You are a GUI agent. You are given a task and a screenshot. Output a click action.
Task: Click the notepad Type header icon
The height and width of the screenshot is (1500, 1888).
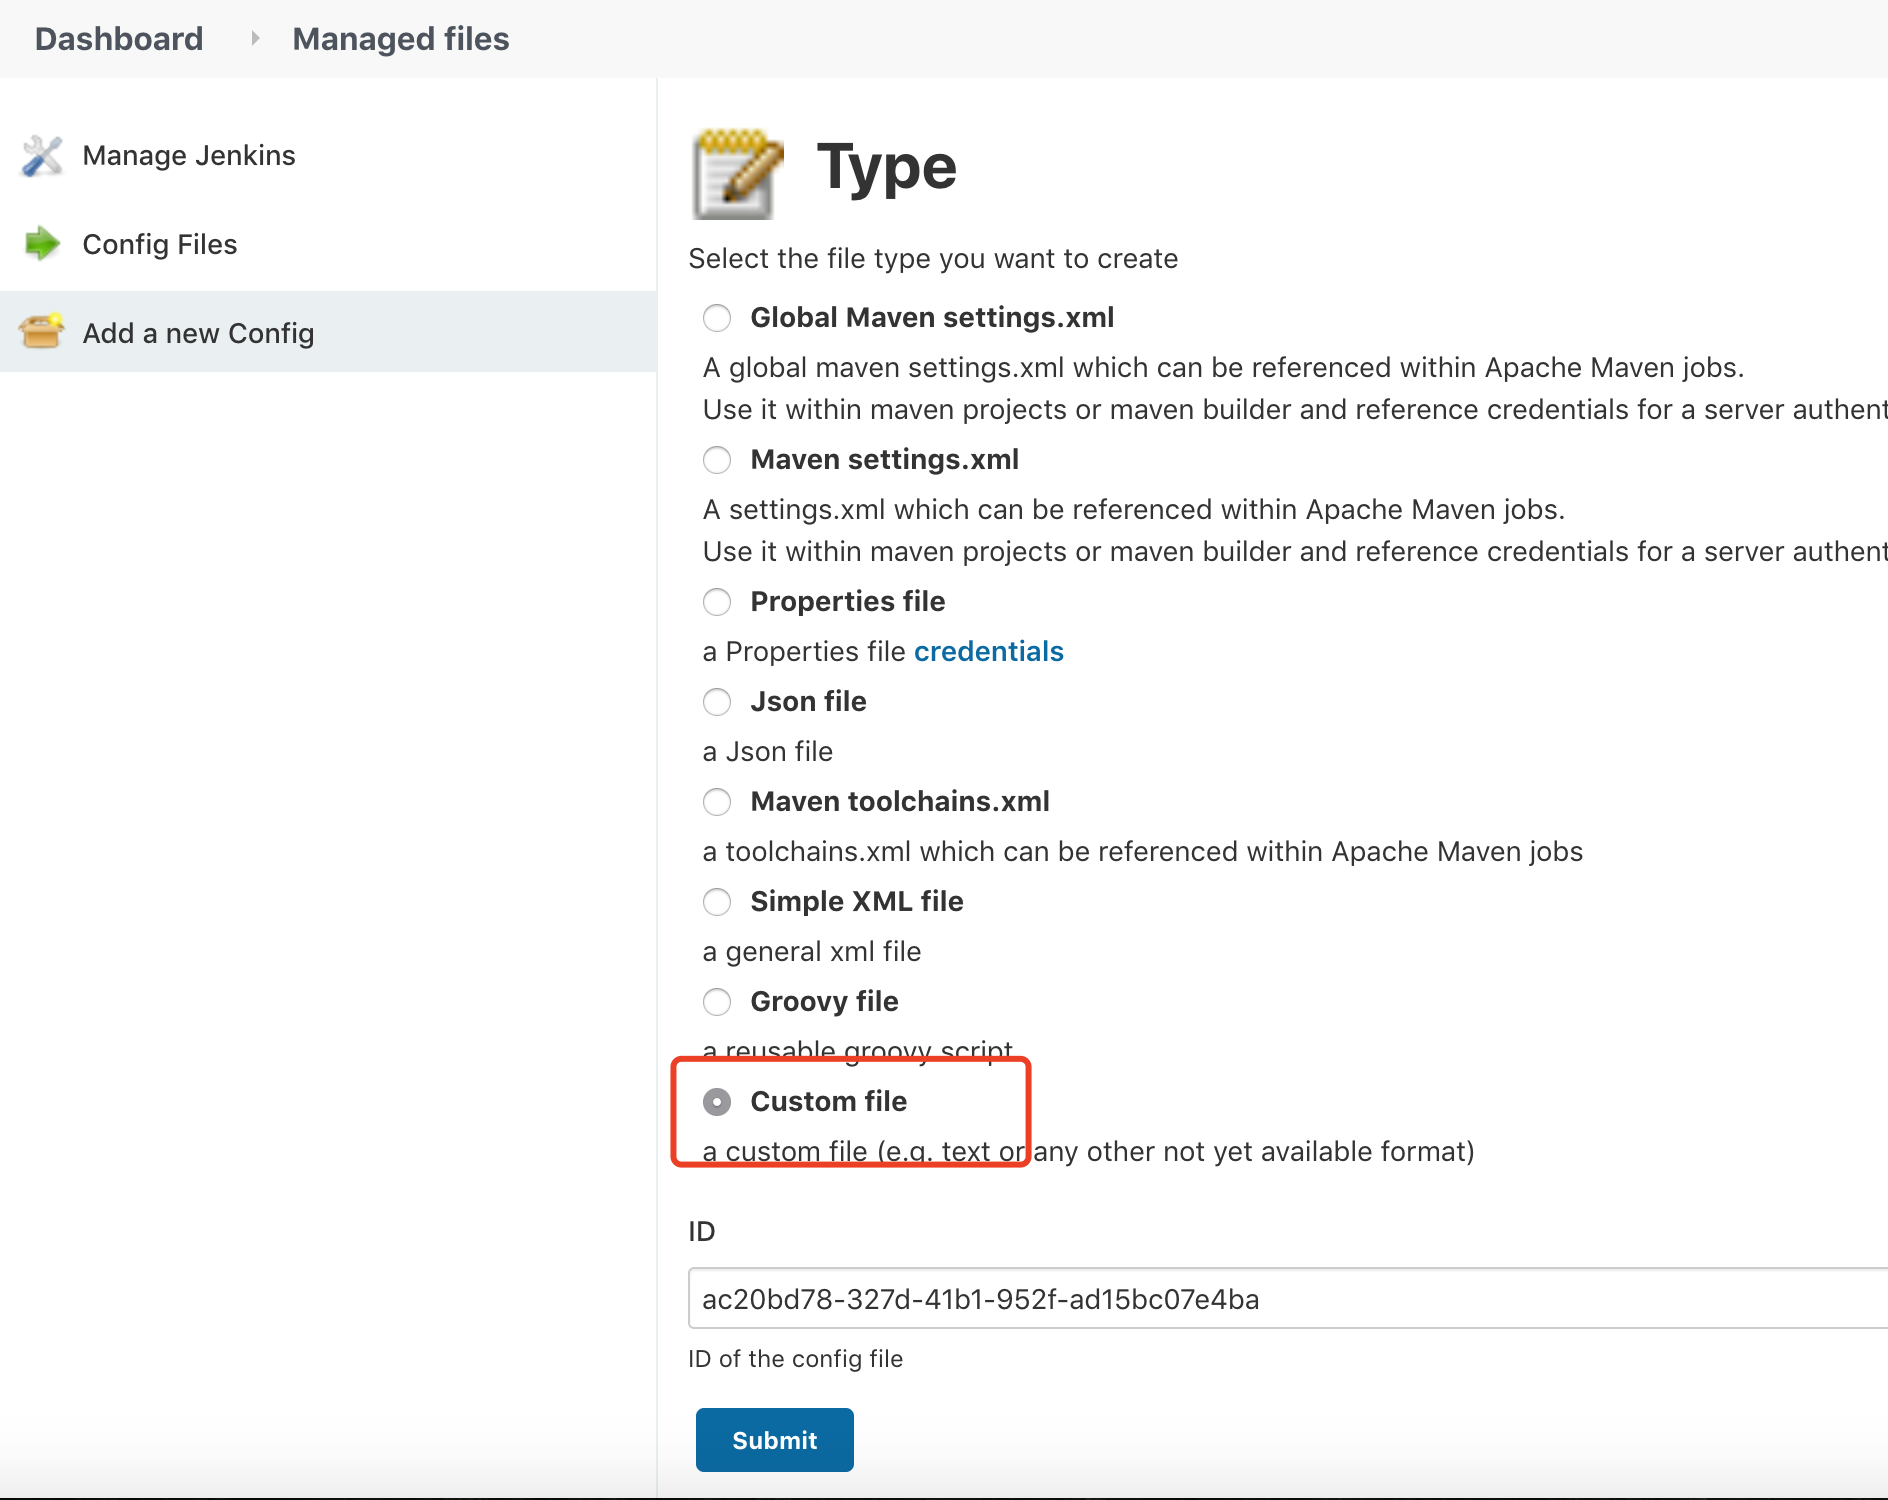[x=737, y=174]
